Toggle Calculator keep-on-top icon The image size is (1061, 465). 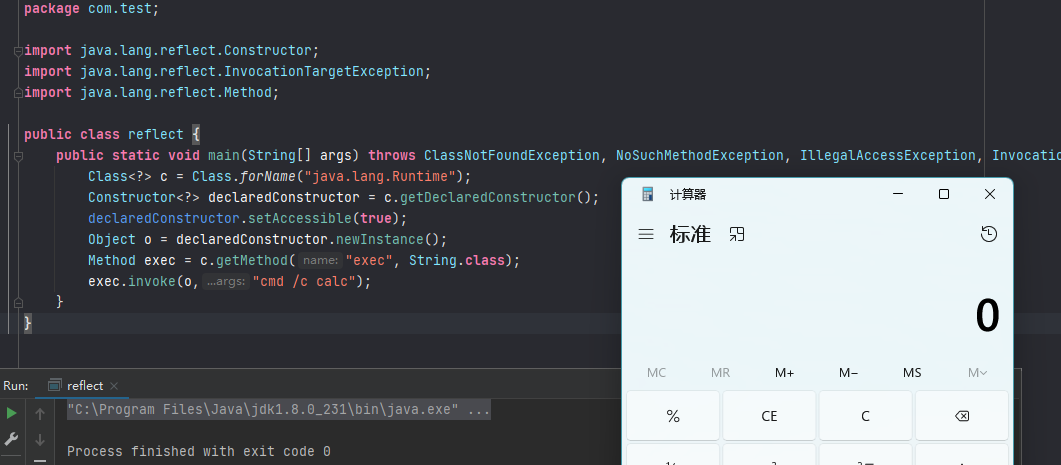[737, 234]
